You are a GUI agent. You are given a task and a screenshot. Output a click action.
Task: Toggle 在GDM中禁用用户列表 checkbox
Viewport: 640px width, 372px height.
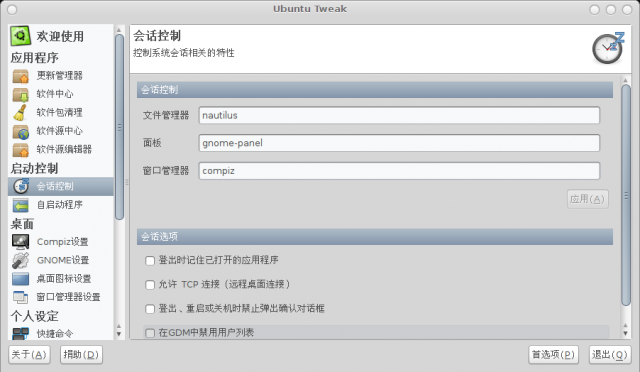[150, 333]
